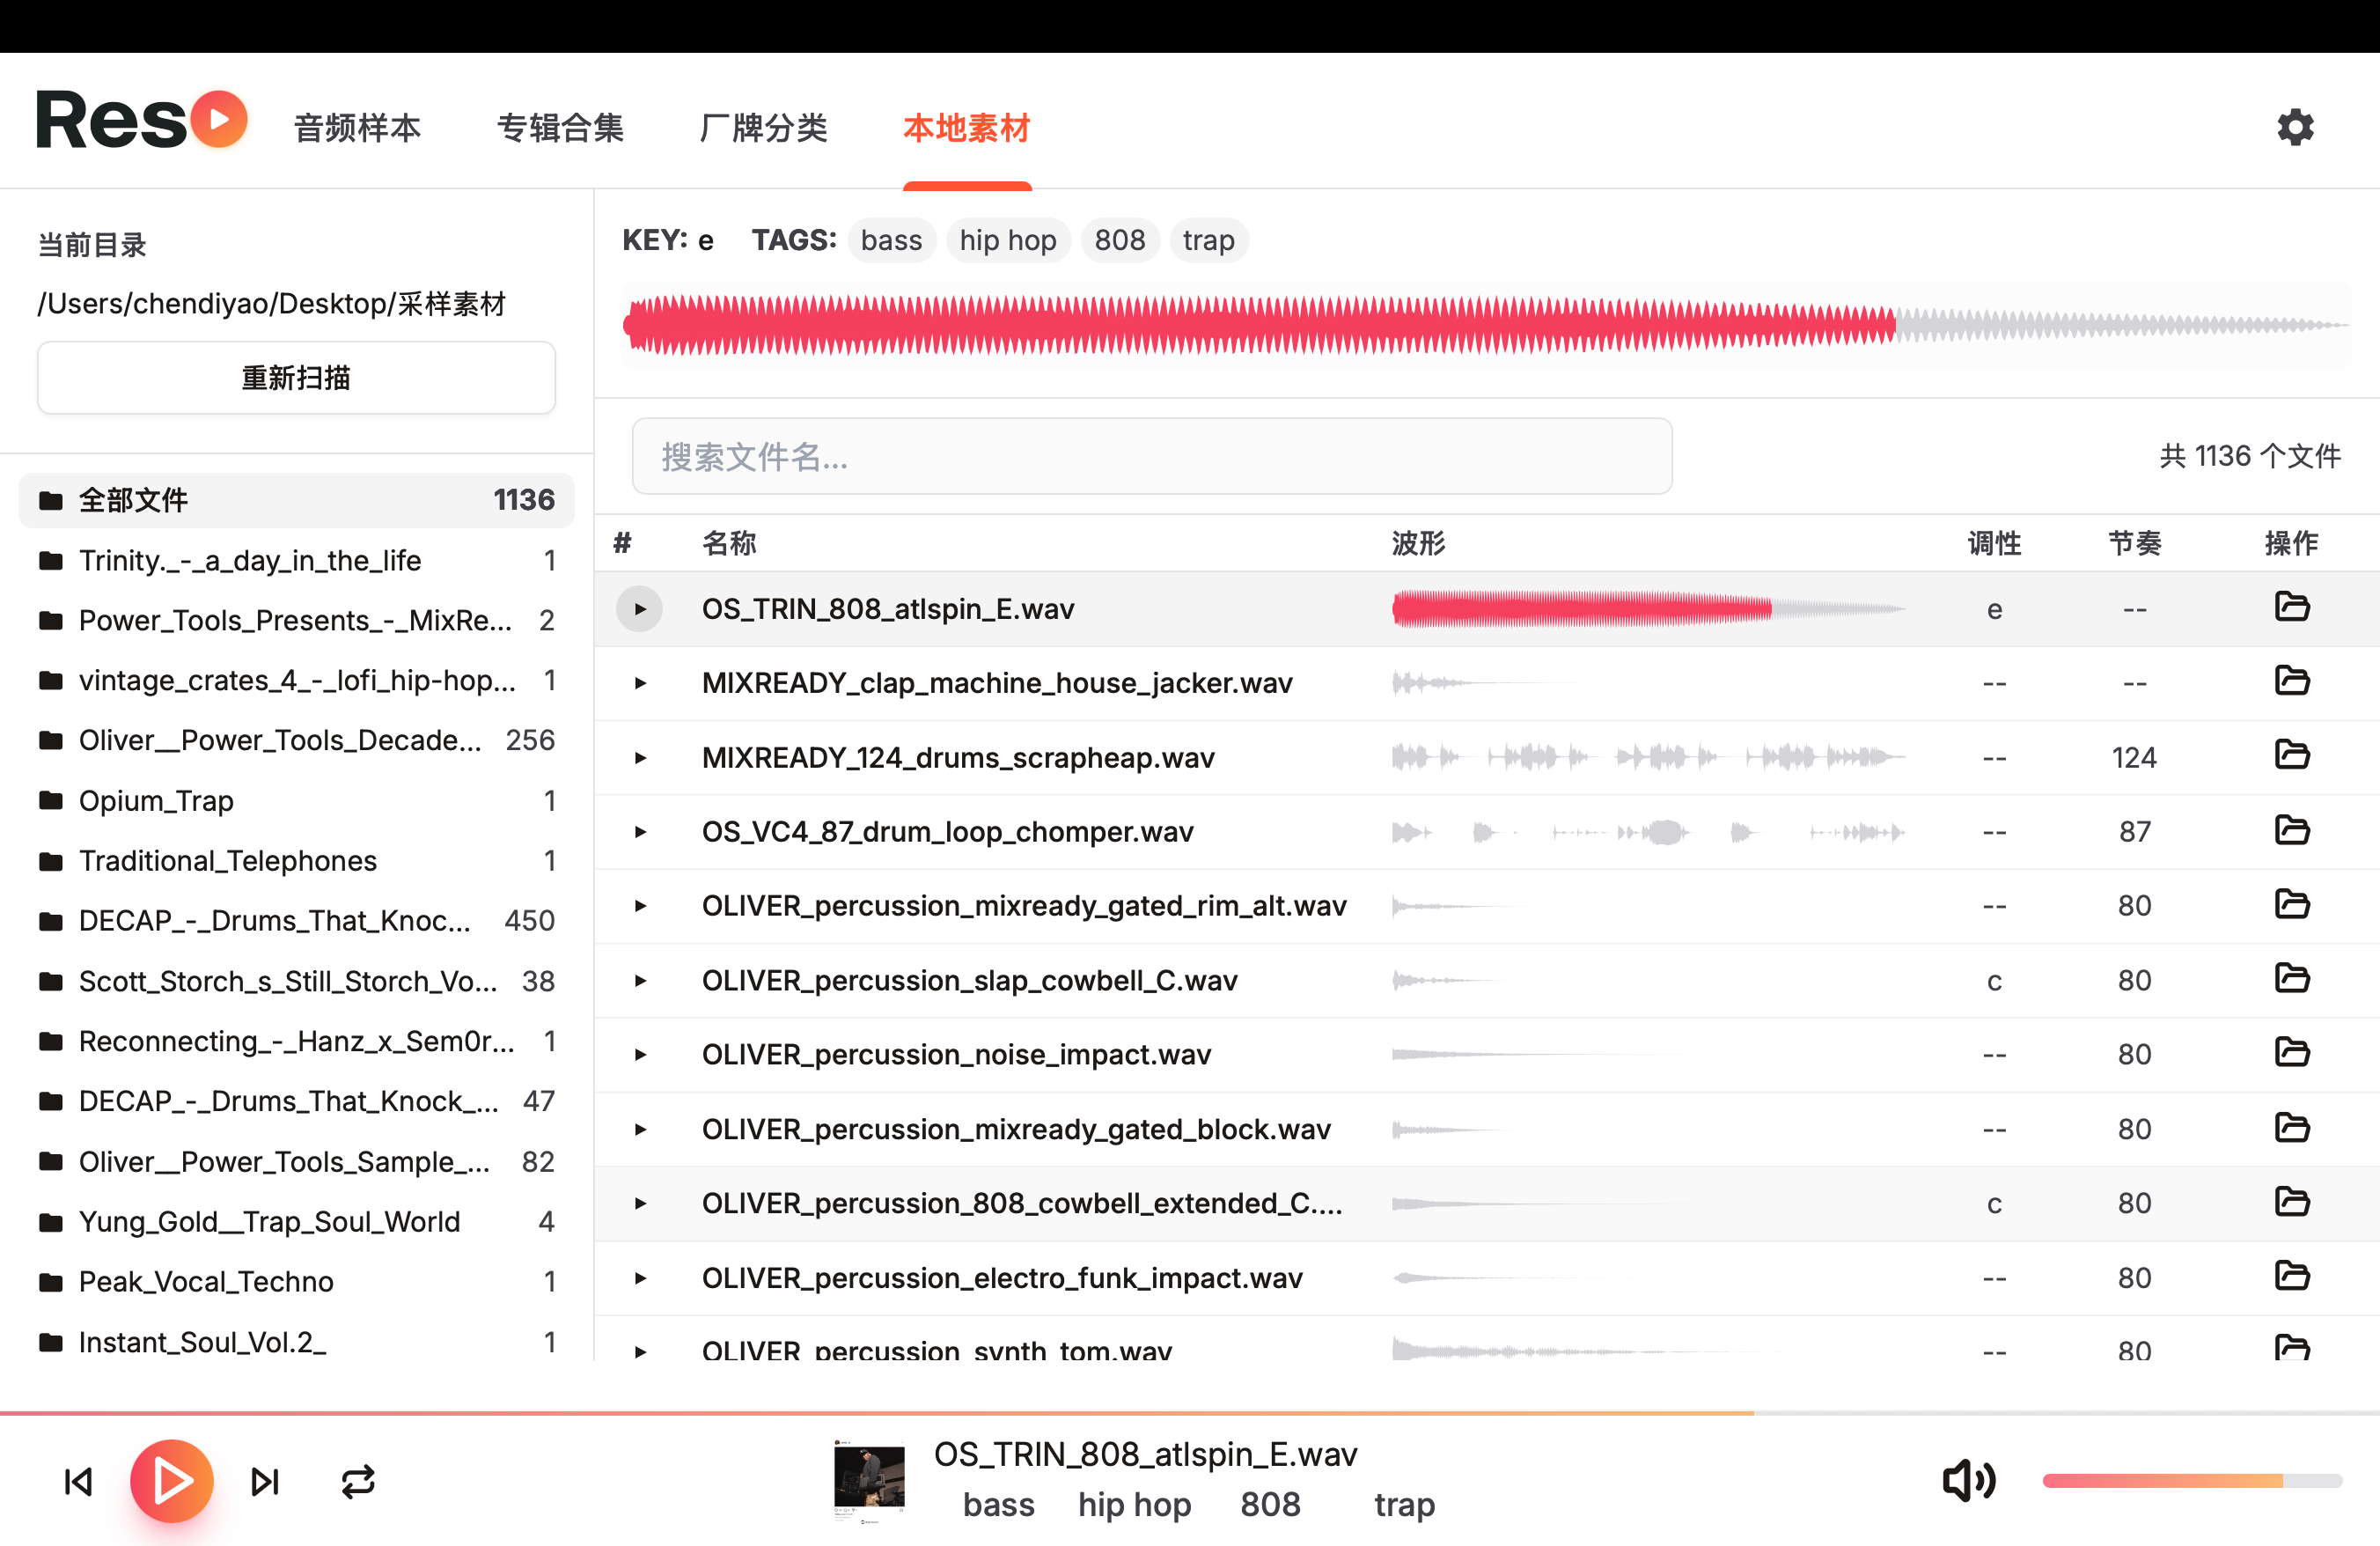Screen dimensions: 2380x1546
Task: Expand the MIXREADY_clap_machine_house_jacker.wav row
Action: pos(639,683)
